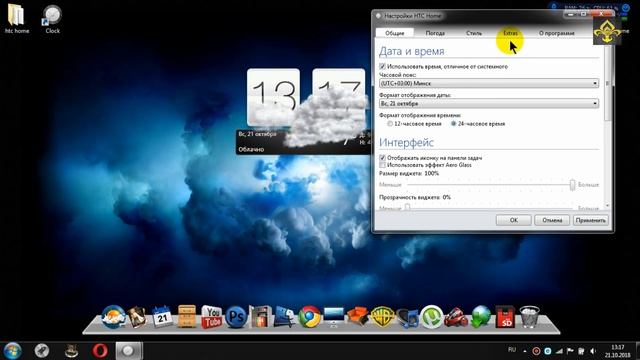Toggle show icon on taskbar checkbox
This screenshot has height=360, width=640.
point(382,158)
